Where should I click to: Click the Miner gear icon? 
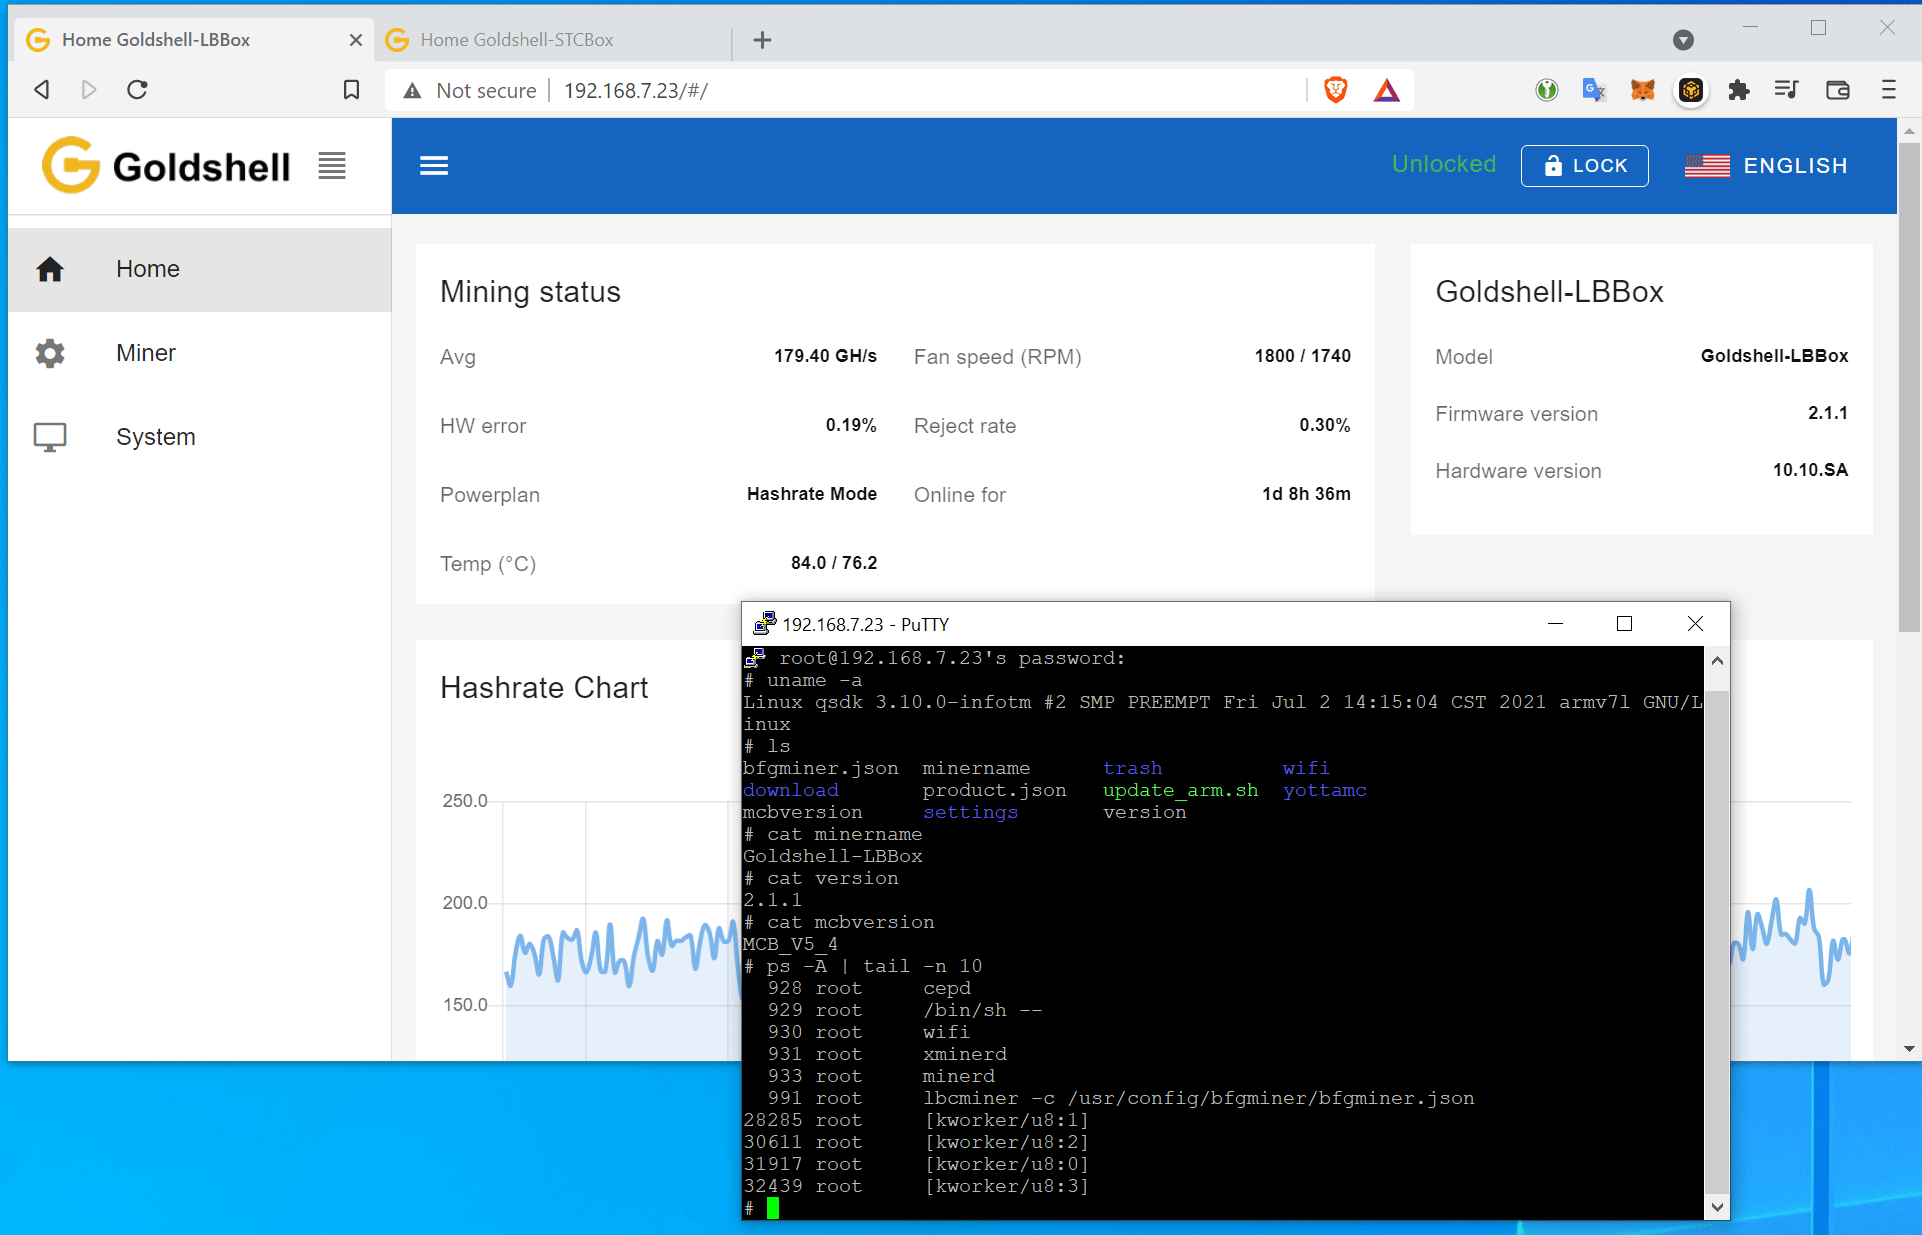point(50,353)
